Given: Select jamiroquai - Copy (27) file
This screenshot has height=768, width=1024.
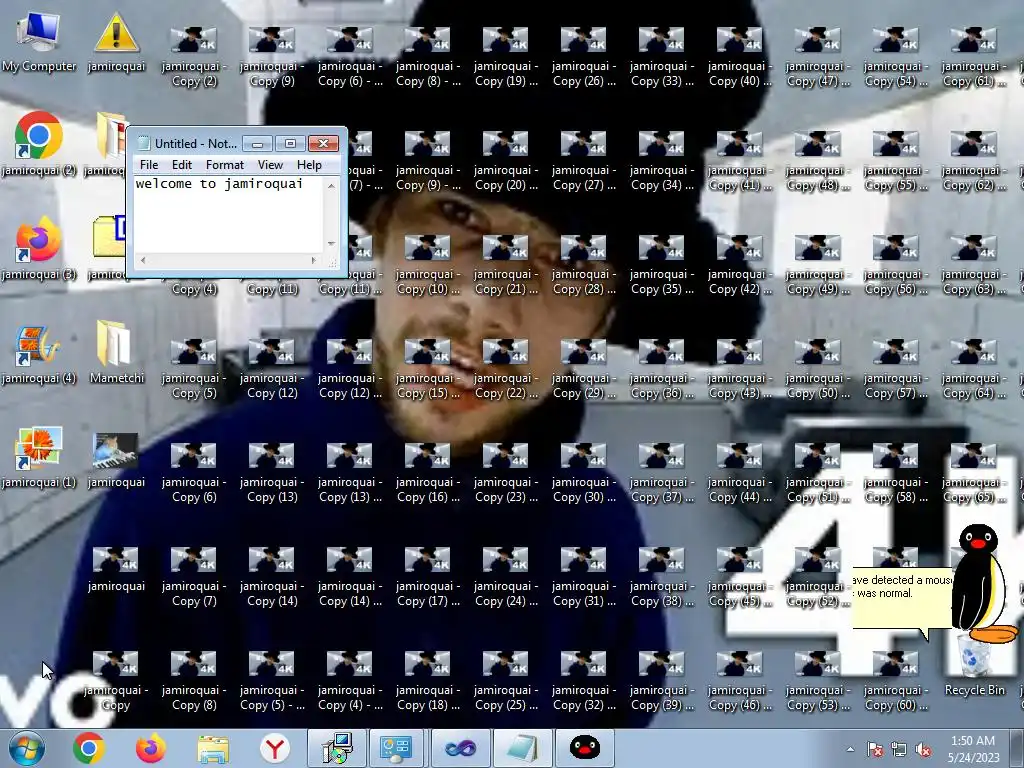Looking at the screenshot, I should [x=584, y=161].
